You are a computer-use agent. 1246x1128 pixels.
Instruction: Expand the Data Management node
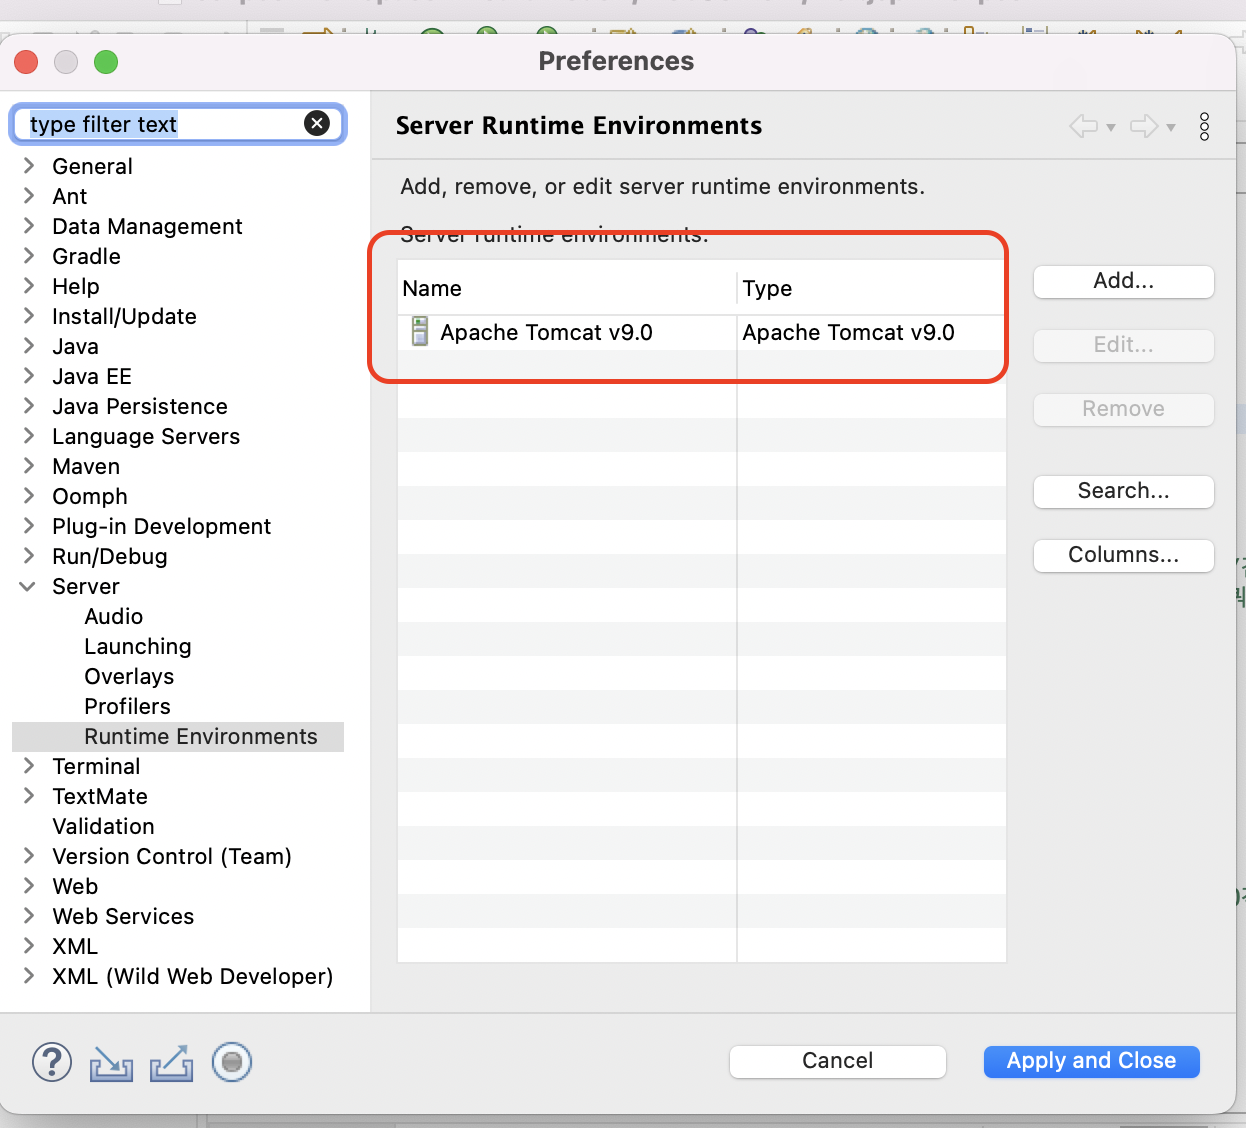point(29,225)
